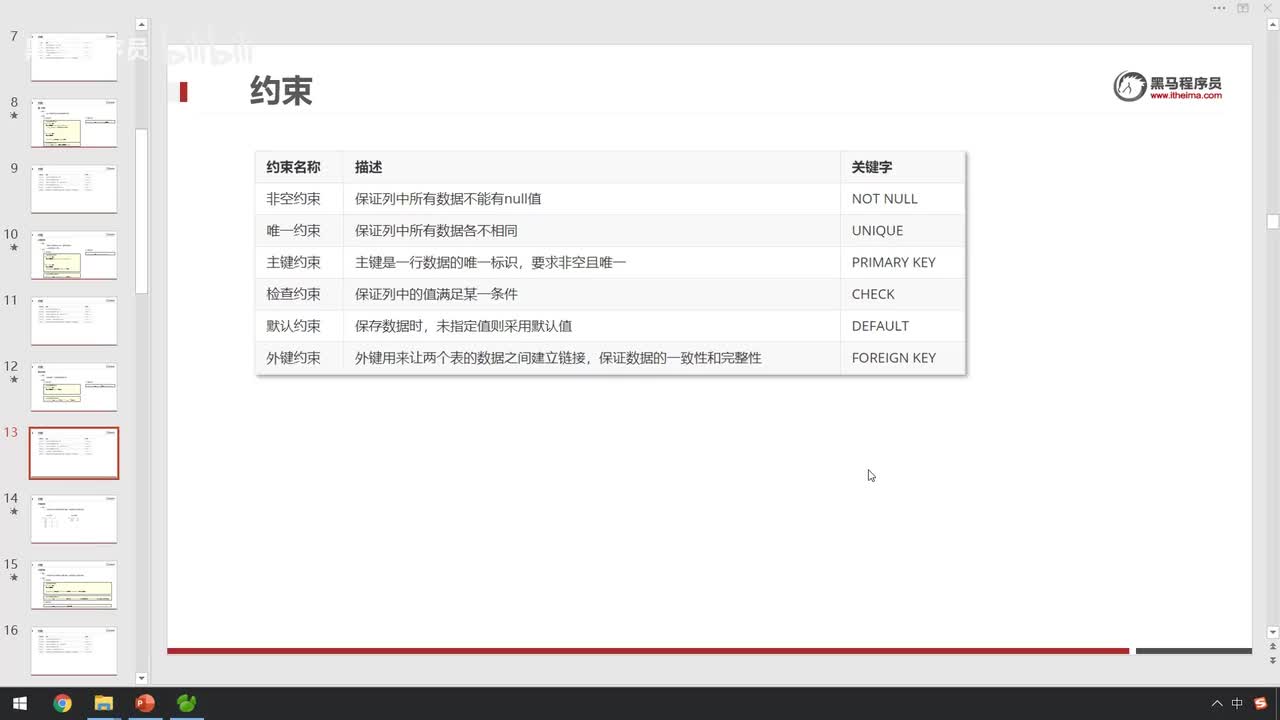Go to the previous slide with the double-up arrow

(x=1273, y=647)
